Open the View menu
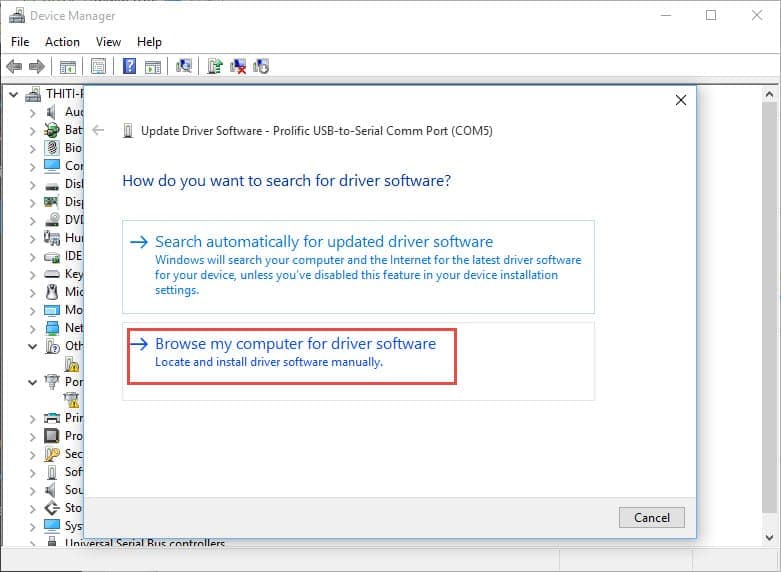 pyautogui.click(x=108, y=42)
